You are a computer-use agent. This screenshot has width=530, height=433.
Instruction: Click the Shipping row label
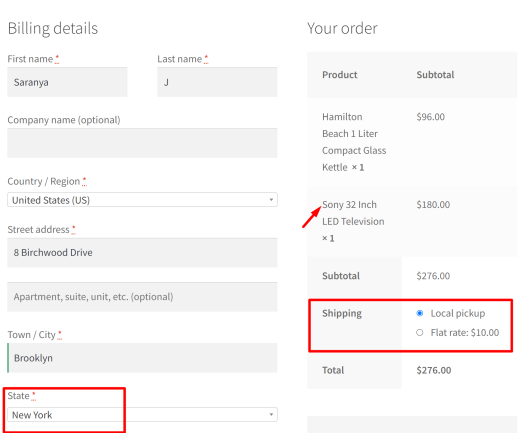(342, 313)
